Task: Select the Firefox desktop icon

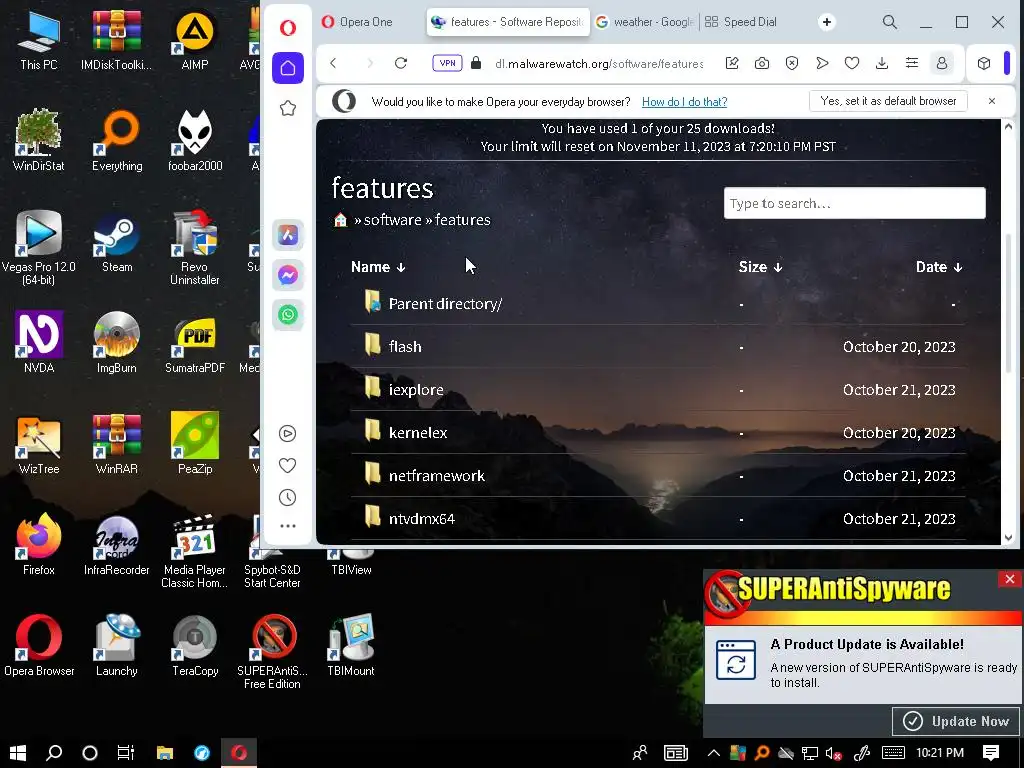Action: (x=39, y=545)
